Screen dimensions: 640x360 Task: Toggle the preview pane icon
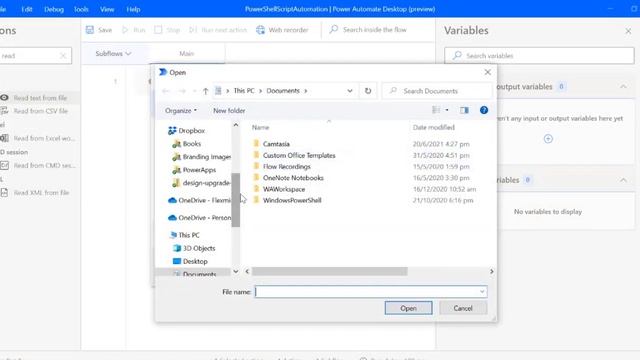[464, 110]
